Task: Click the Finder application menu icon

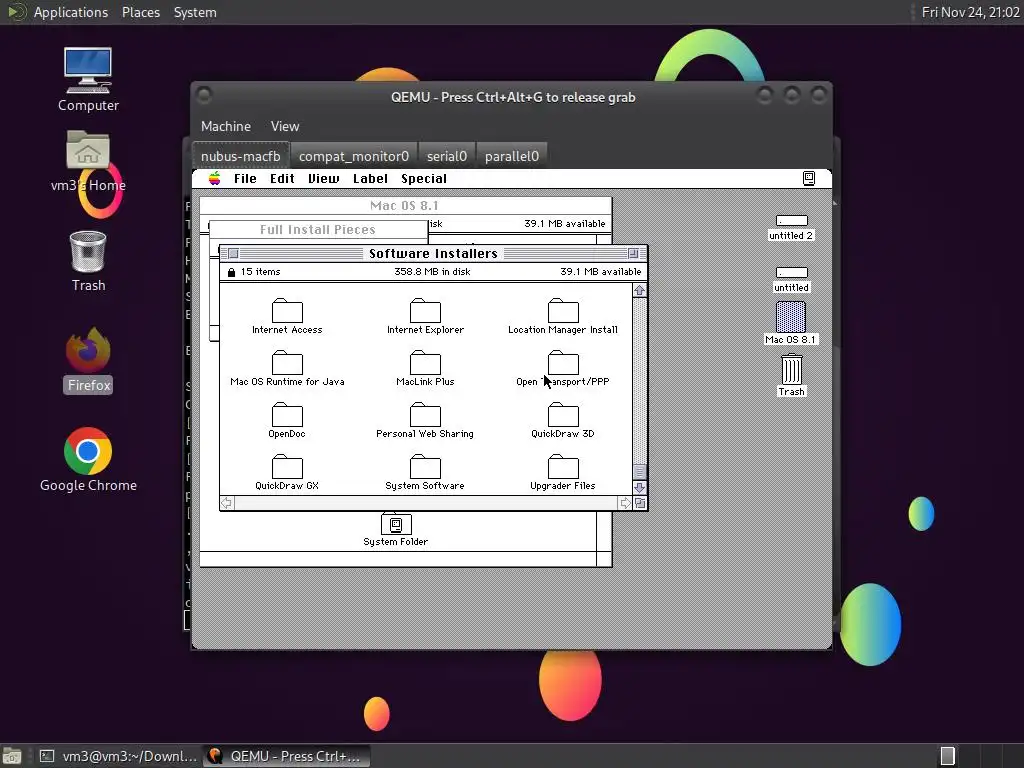Action: (808, 178)
